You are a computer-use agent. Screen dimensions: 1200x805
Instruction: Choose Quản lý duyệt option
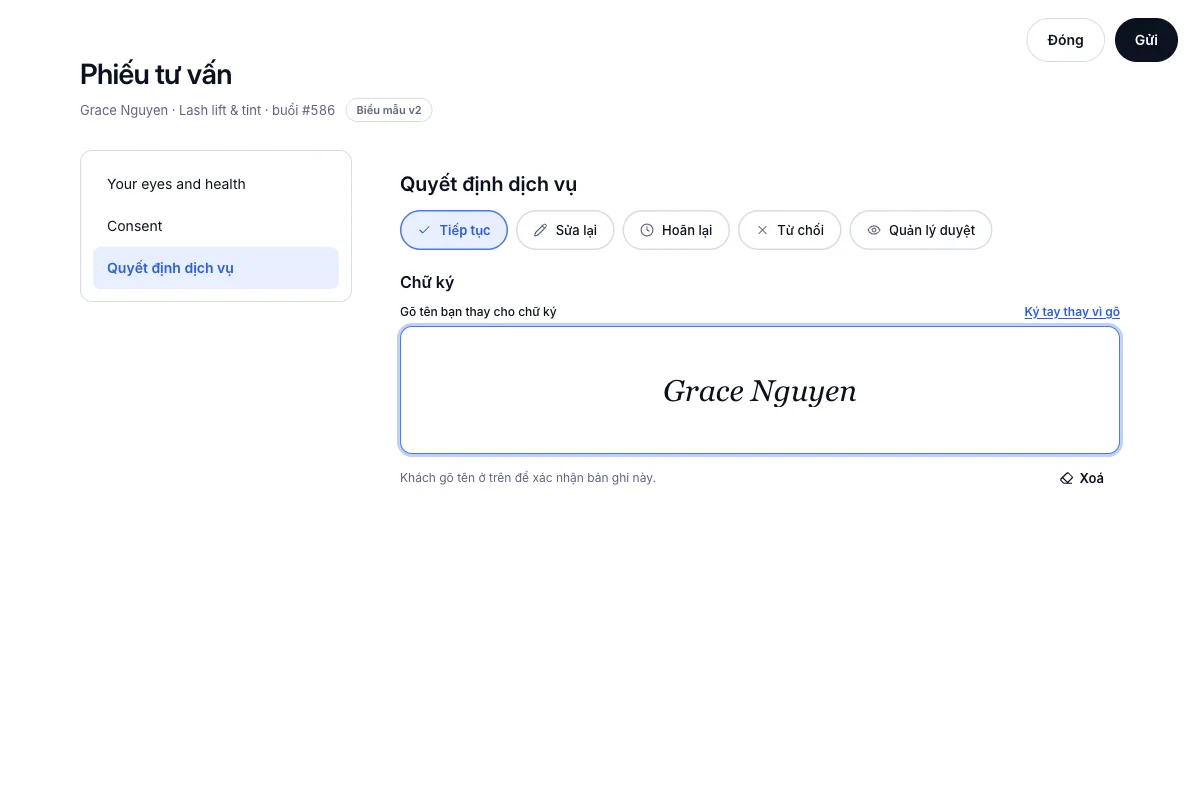921,230
